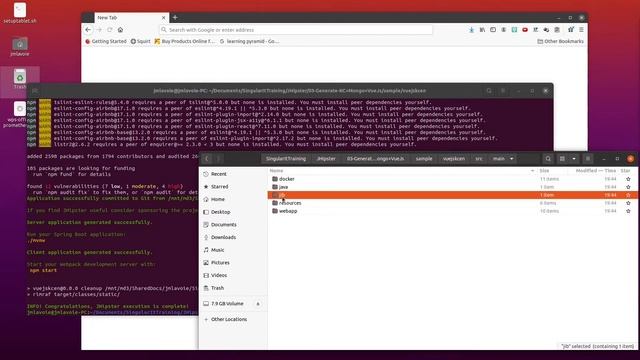Viewport: 640px width, 360px height.
Task: Navigate to vuejskcen path segment
Action: pyautogui.click(x=454, y=159)
